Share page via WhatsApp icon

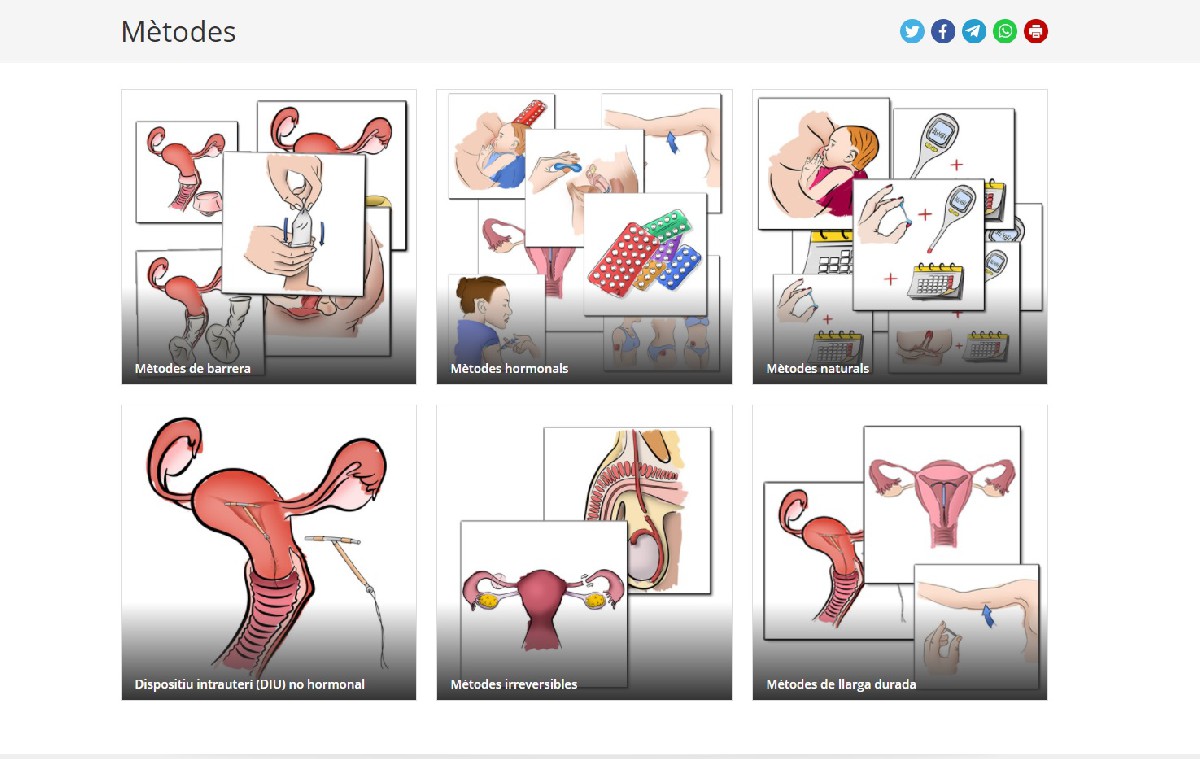click(1005, 31)
